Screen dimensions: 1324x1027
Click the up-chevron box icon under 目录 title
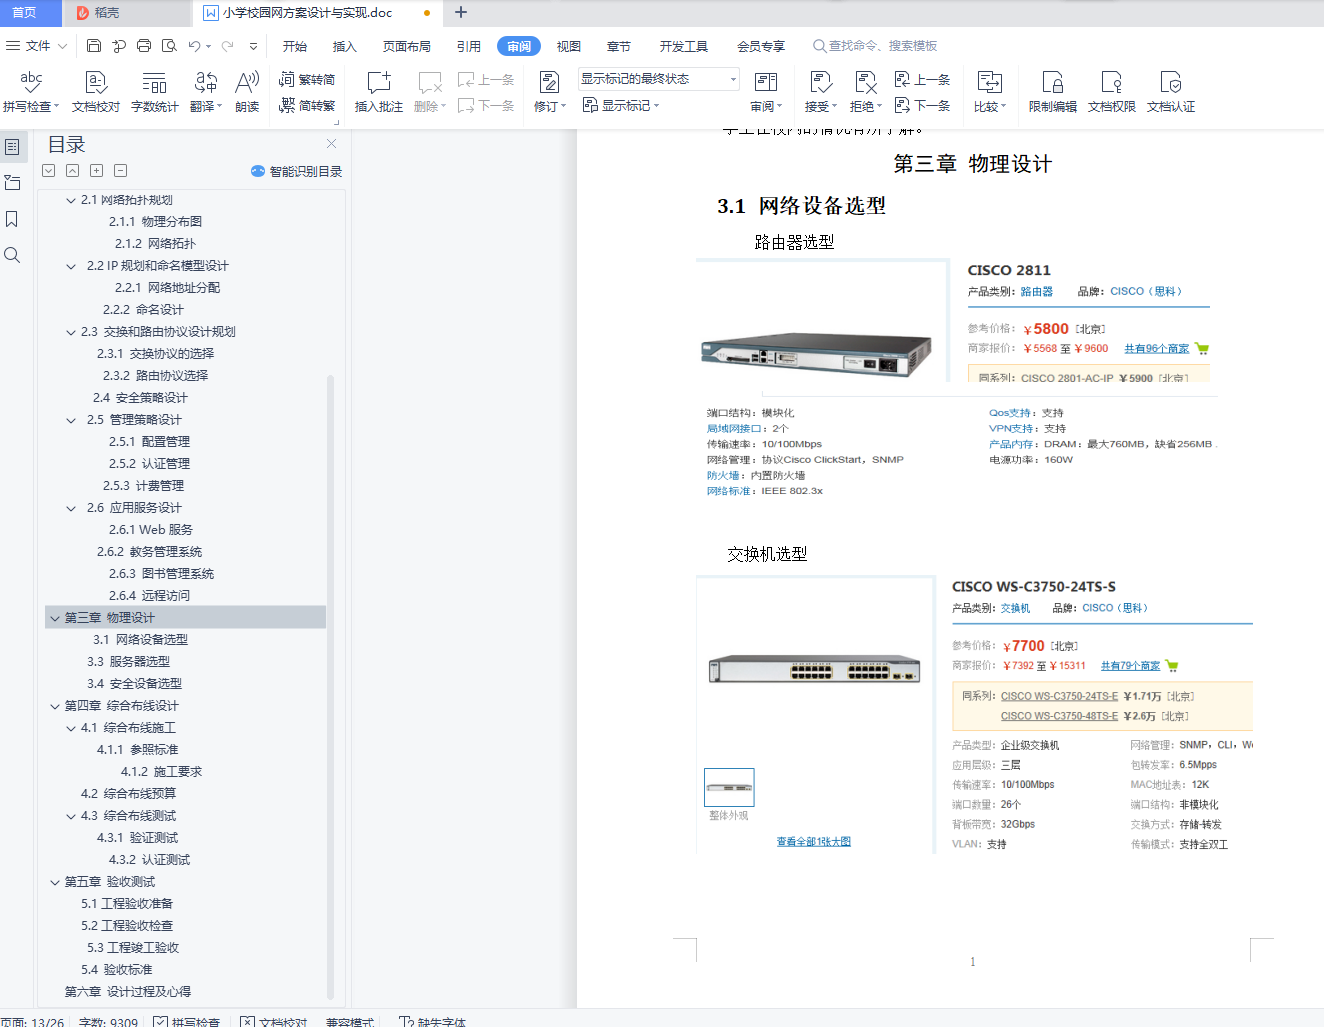pyautogui.click(x=72, y=171)
